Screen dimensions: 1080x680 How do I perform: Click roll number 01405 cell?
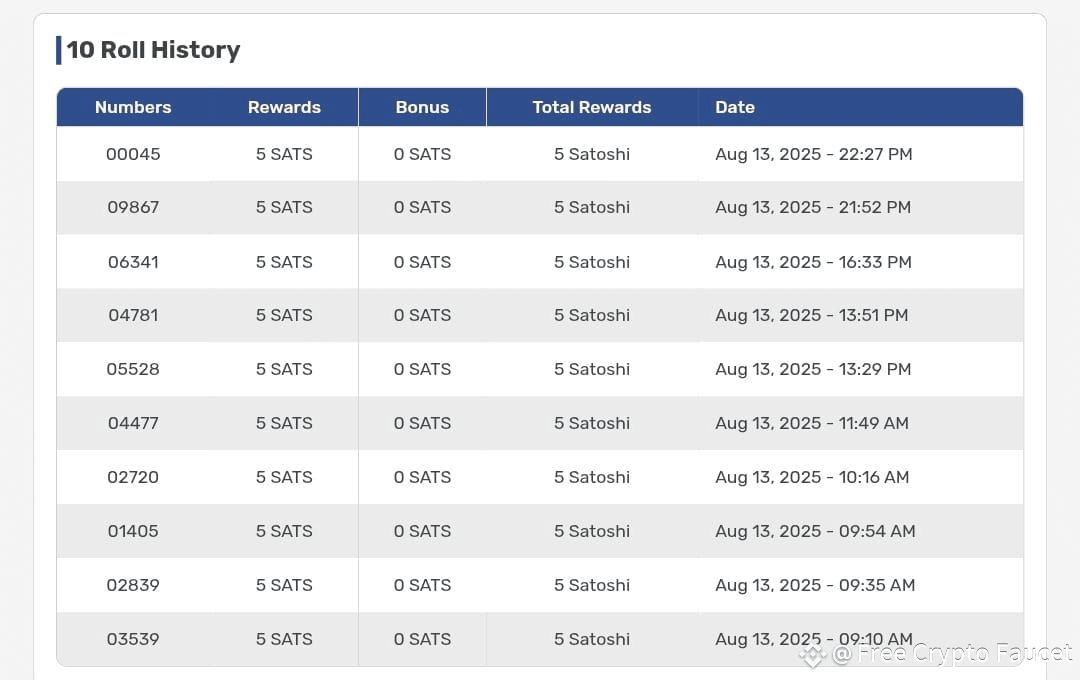(133, 530)
